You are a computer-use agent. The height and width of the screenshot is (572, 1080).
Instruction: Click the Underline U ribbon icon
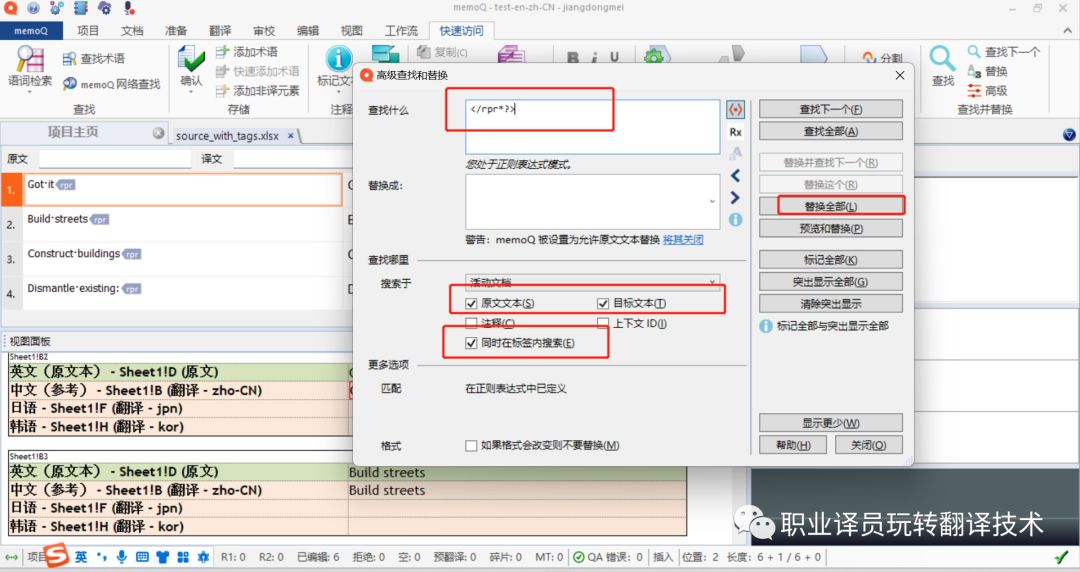614,57
